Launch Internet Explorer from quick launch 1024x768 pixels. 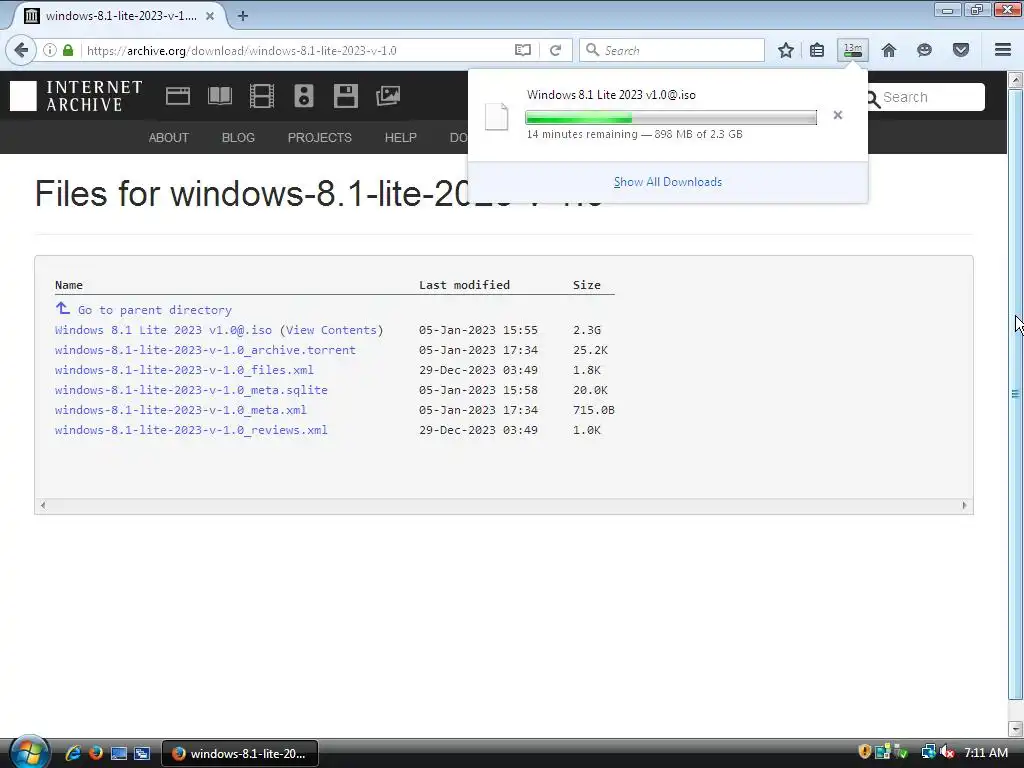coord(72,753)
